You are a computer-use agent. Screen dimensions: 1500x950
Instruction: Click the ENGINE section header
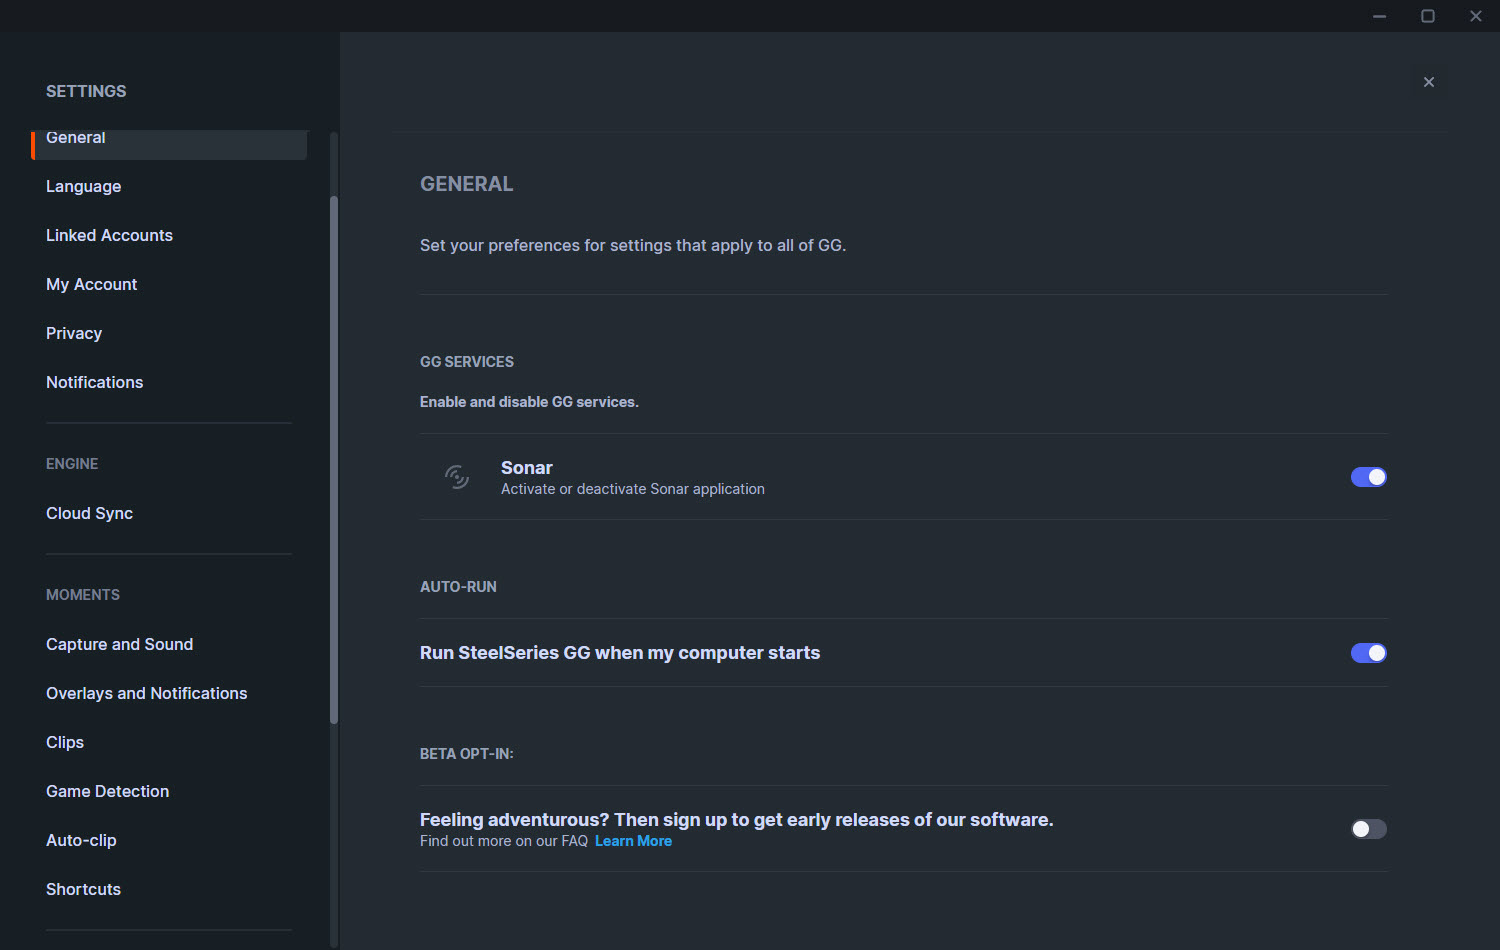point(72,464)
